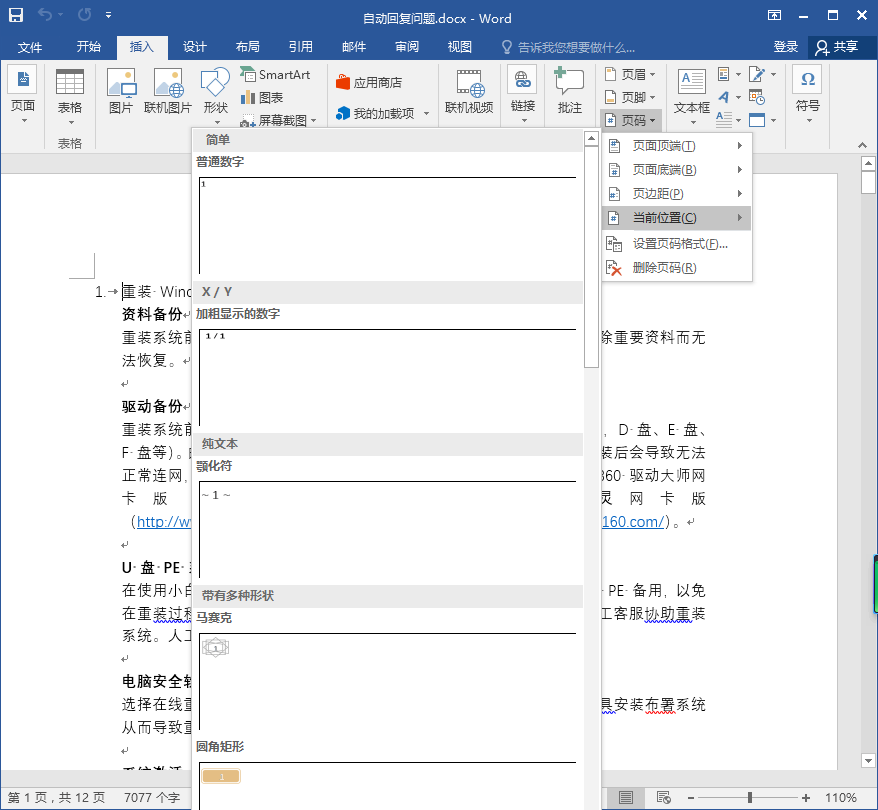The image size is (878, 810).
Task: Open the 邮件 ribbon tab
Action: click(x=354, y=47)
